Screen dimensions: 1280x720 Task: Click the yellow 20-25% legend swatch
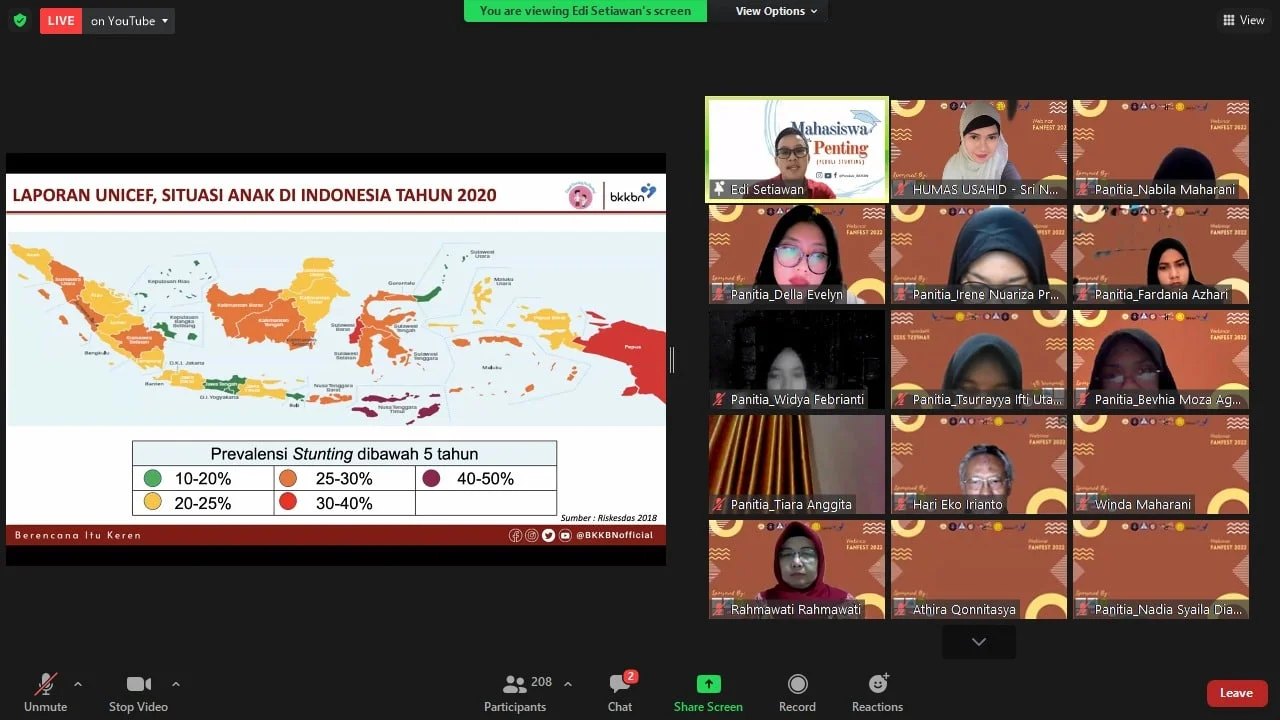(153, 503)
